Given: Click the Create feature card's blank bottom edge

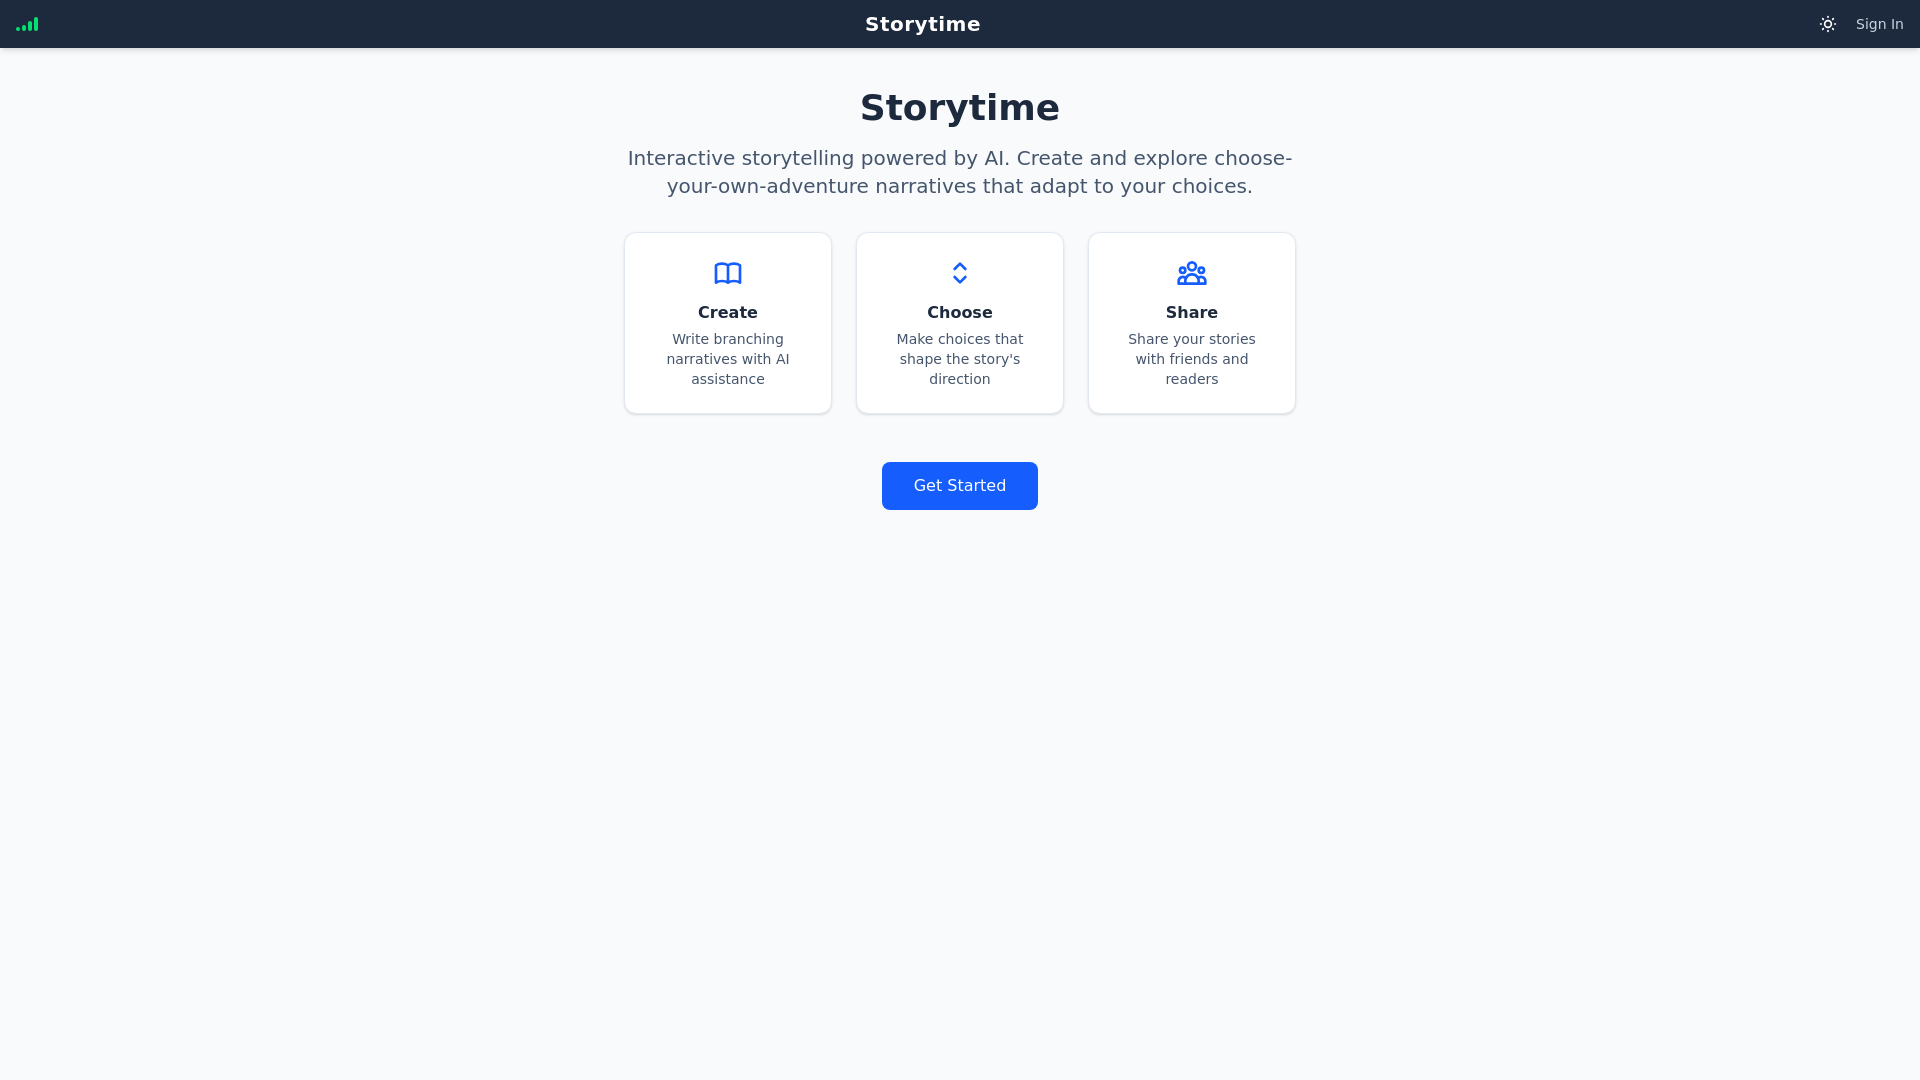Looking at the screenshot, I should 728,402.
